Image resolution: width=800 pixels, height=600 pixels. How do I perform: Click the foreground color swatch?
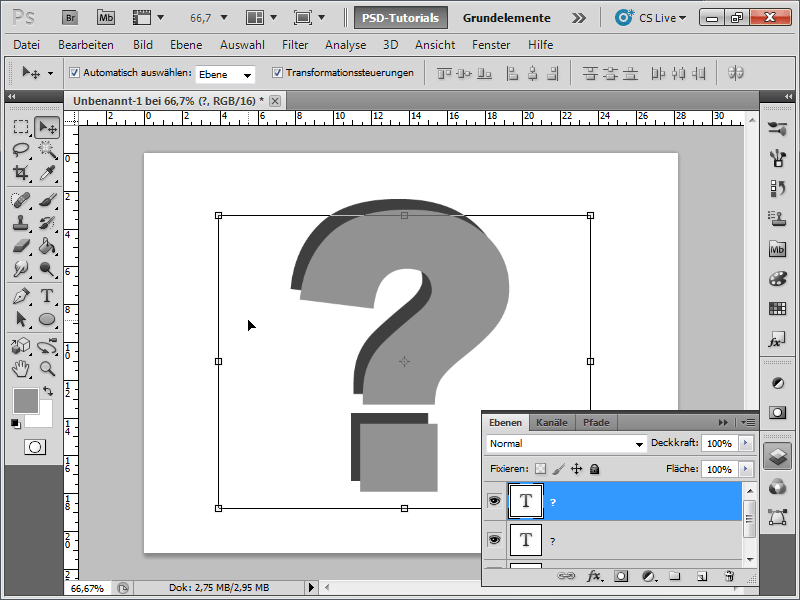pos(26,401)
